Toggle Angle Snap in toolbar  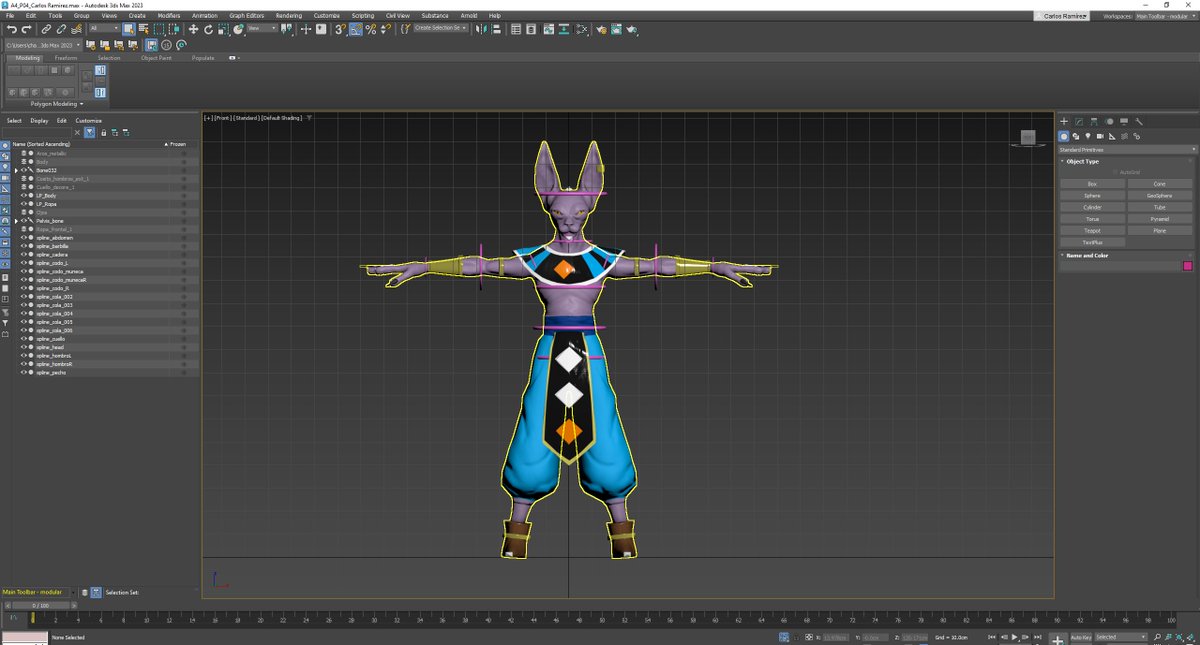356,30
